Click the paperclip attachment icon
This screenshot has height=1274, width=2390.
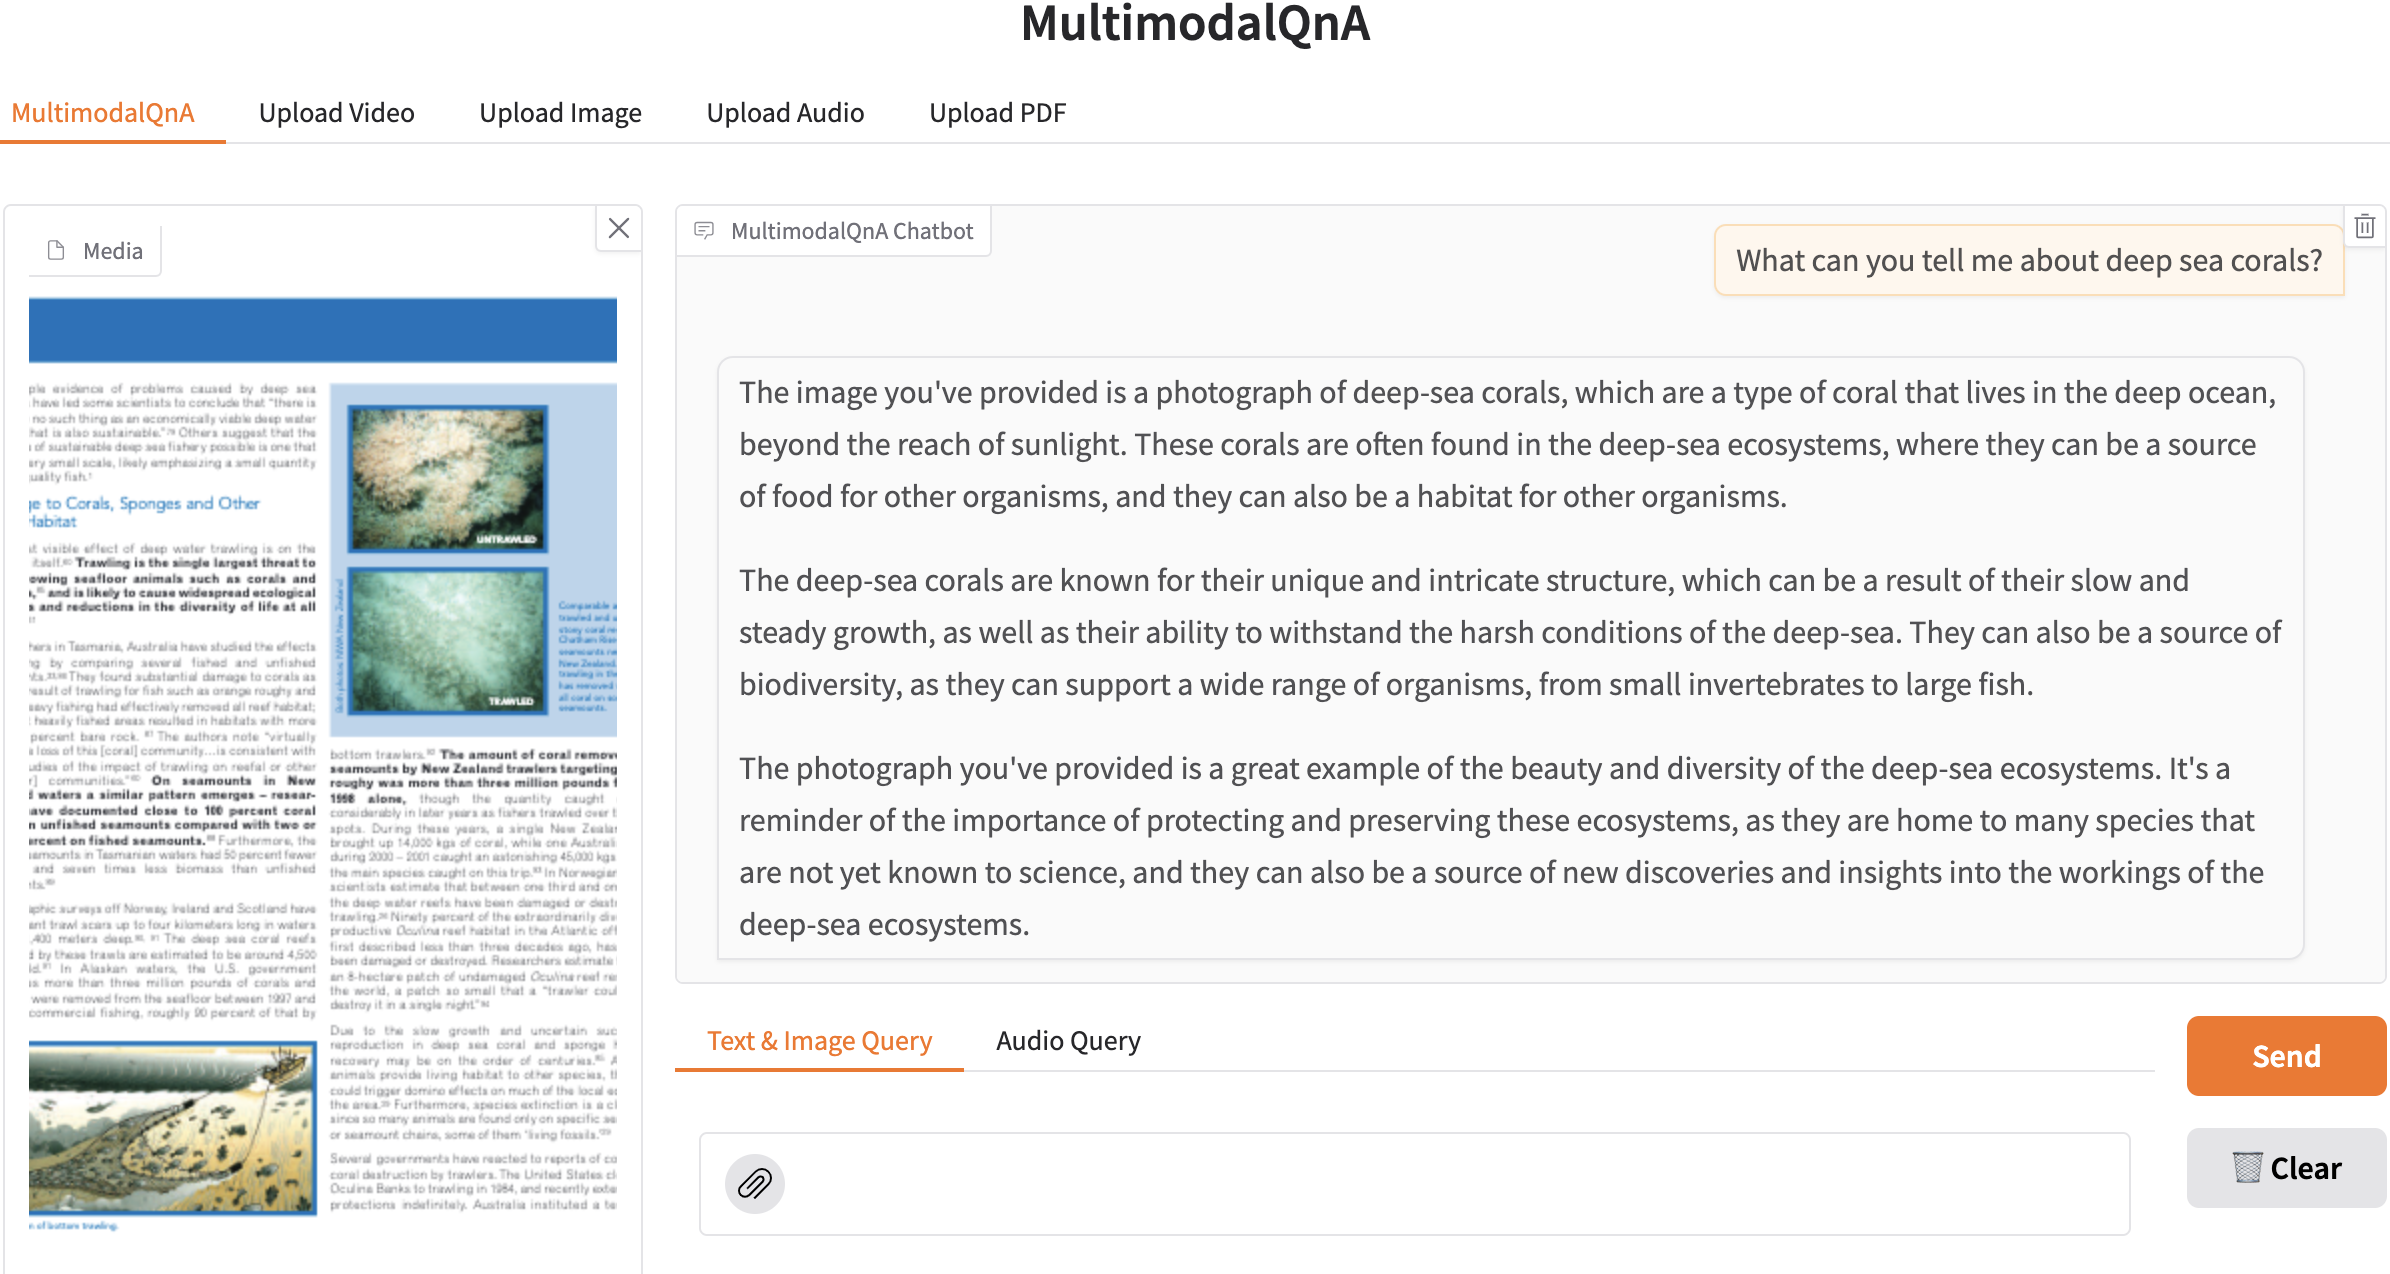click(x=754, y=1184)
